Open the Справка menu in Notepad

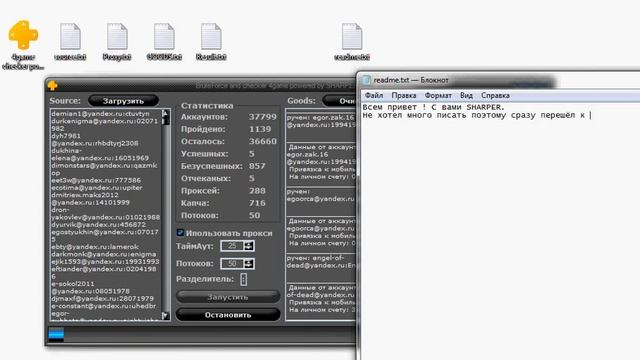[x=495, y=95]
